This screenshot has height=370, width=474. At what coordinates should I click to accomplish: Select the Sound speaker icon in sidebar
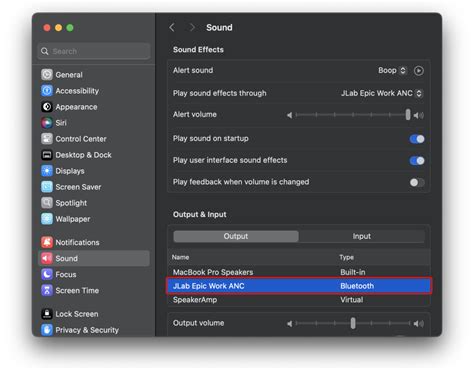(x=47, y=258)
